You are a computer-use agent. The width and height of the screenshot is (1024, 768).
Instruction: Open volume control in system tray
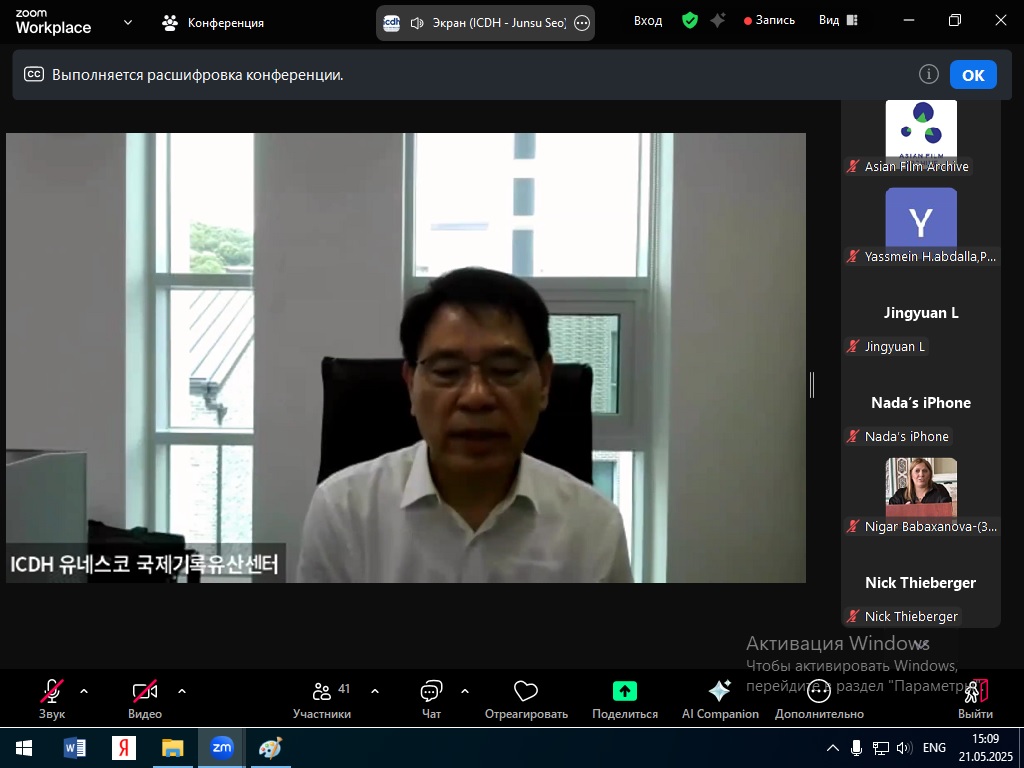pyautogui.click(x=904, y=748)
